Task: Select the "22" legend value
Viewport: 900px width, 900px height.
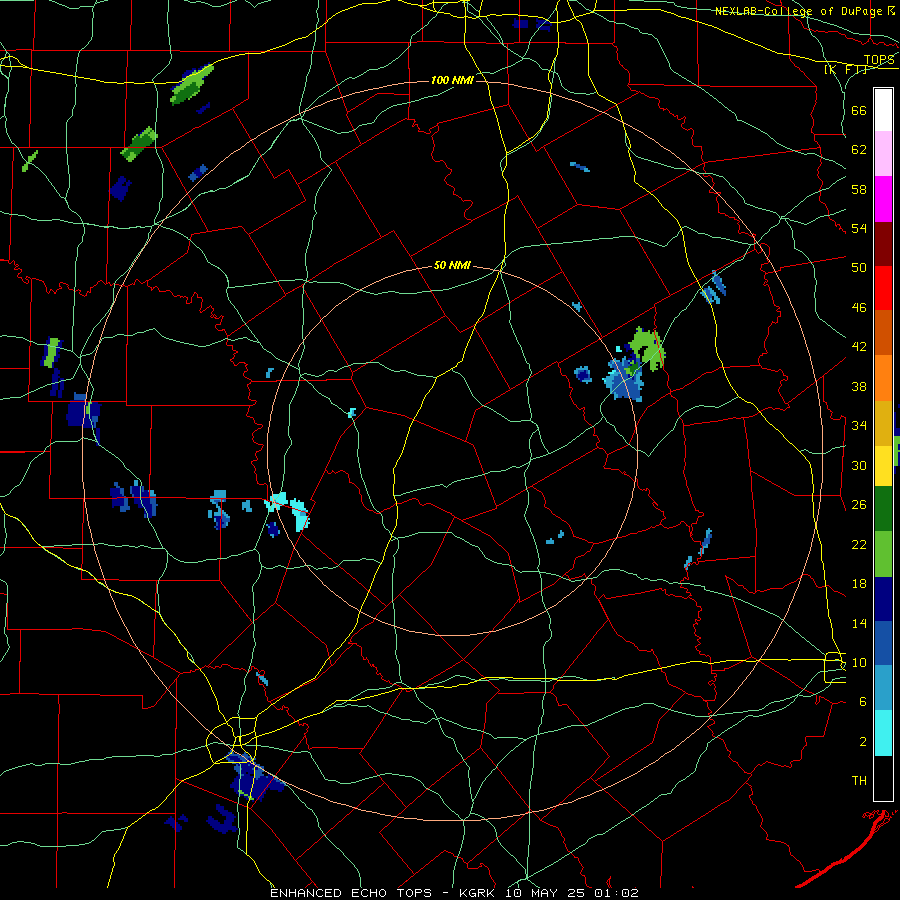Action: coord(859,544)
